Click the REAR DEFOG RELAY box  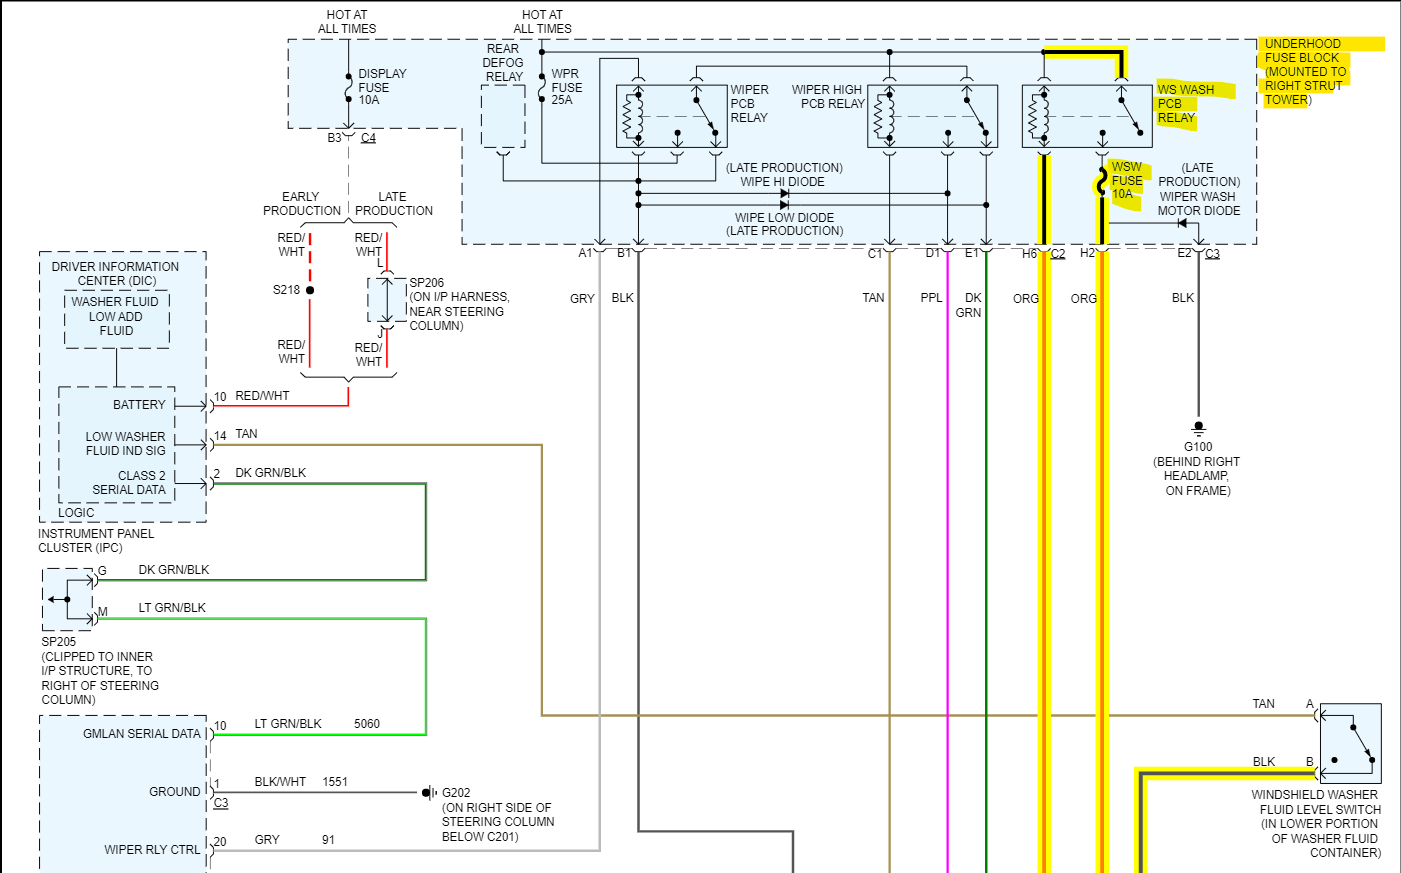(503, 116)
